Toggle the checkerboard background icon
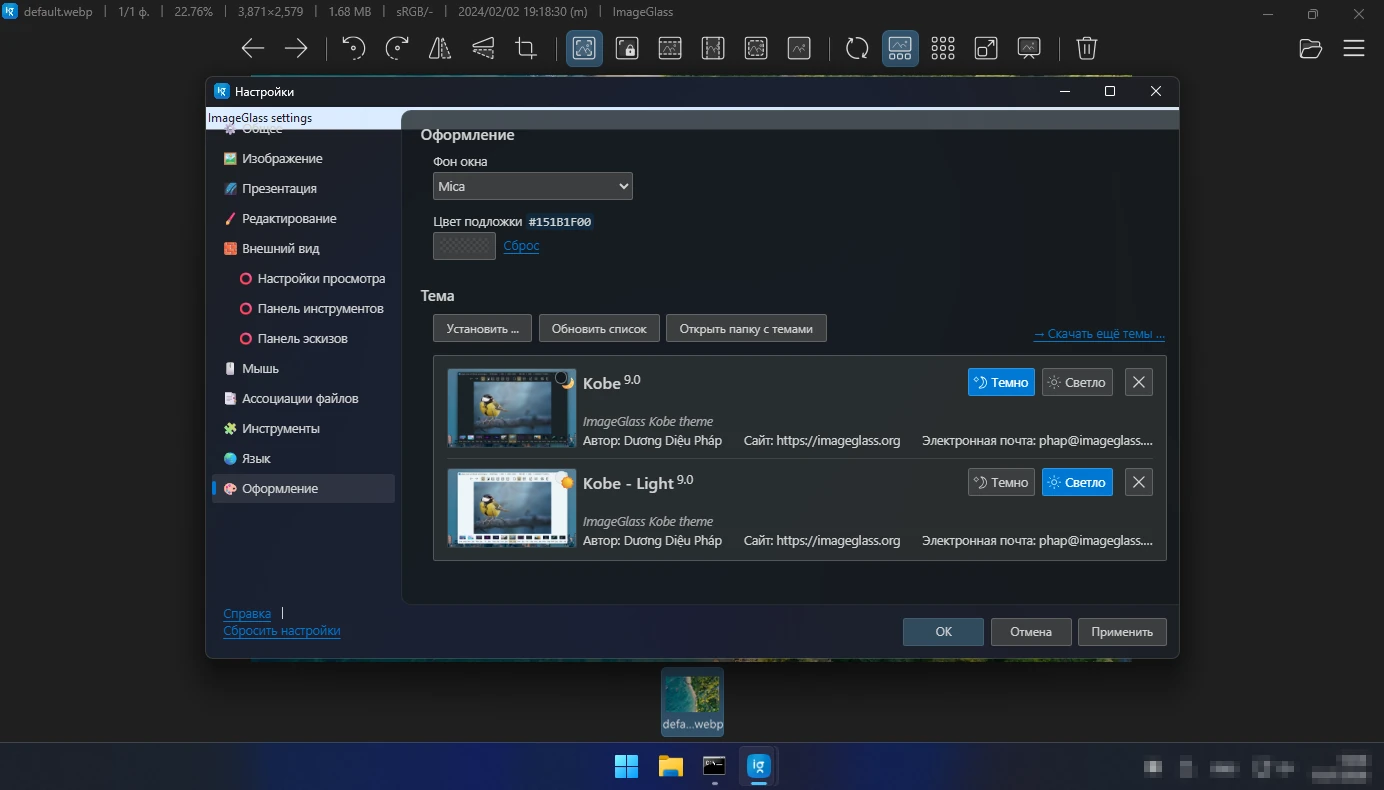 coord(943,48)
